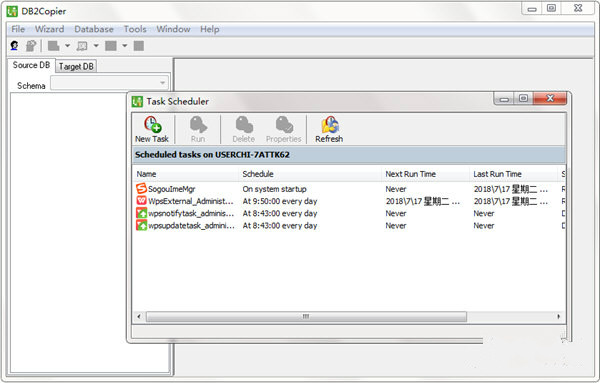Open the Help menu
The height and width of the screenshot is (383, 600).
point(209,29)
